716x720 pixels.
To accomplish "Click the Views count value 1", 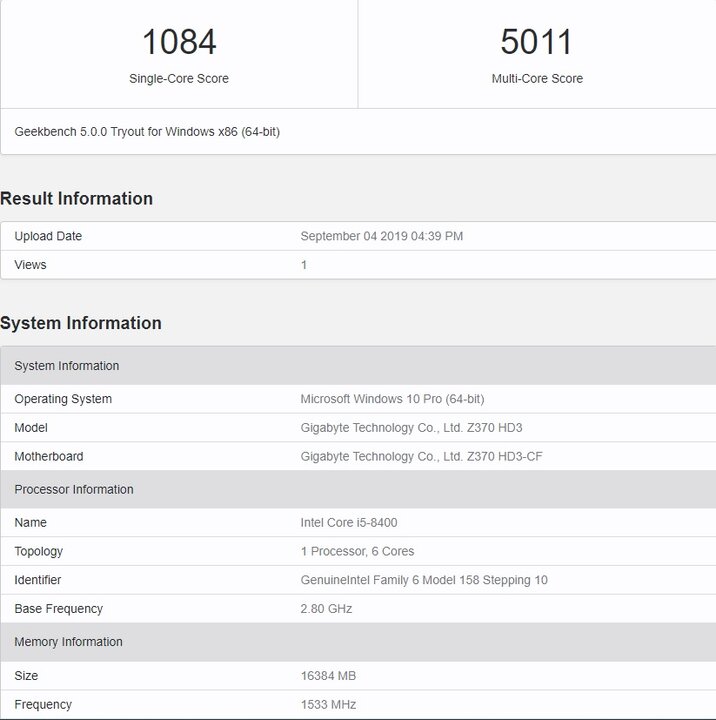I will [304, 265].
